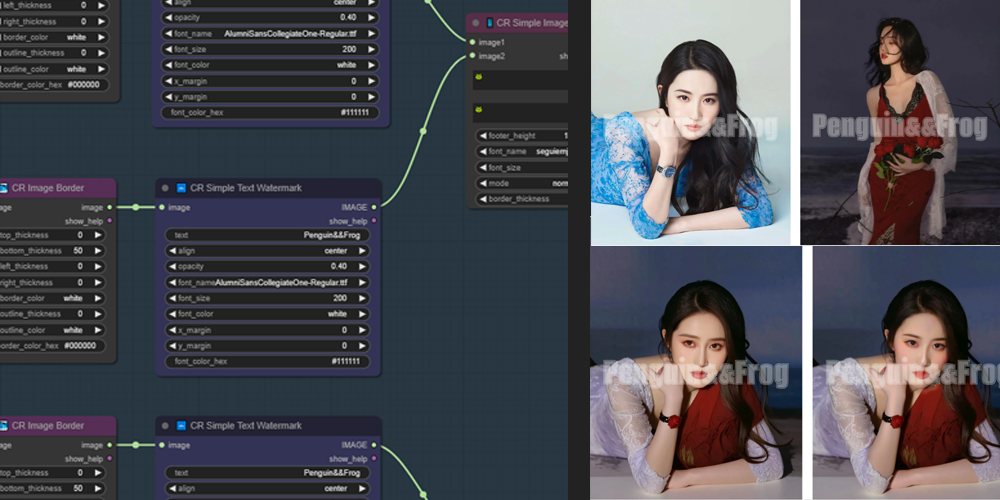
Task: Open font_color dropdown in the upper watermark node
Action: pyautogui.click(x=270, y=65)
